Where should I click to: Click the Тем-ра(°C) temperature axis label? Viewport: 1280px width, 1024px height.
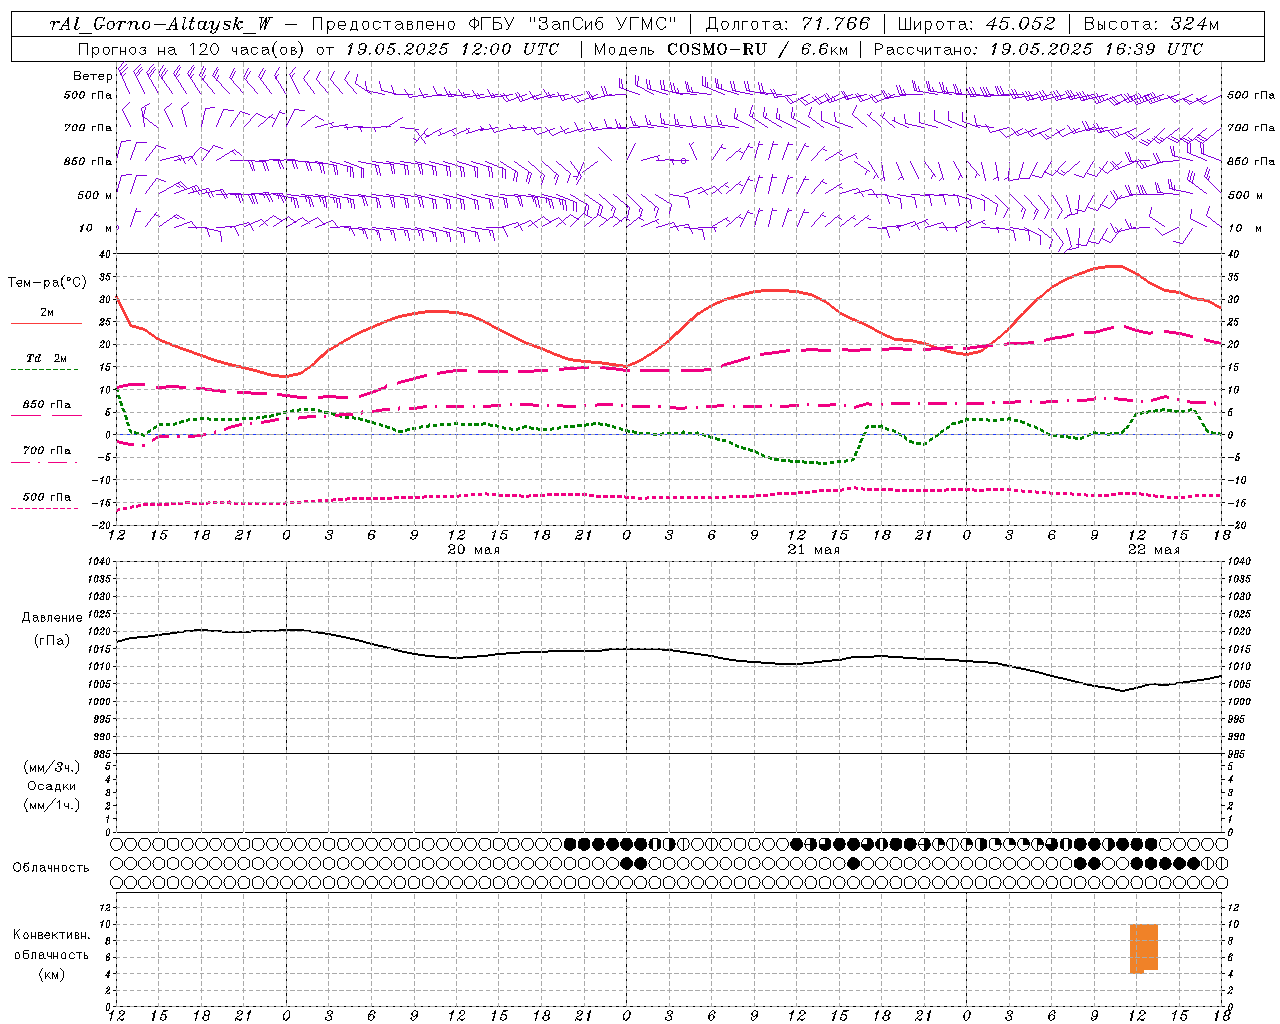[47, 283]
